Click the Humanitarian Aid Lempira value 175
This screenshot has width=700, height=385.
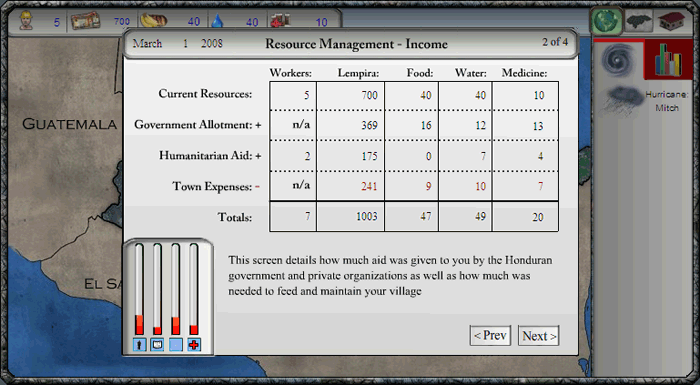pyautogui.click(x=369, y=156)
